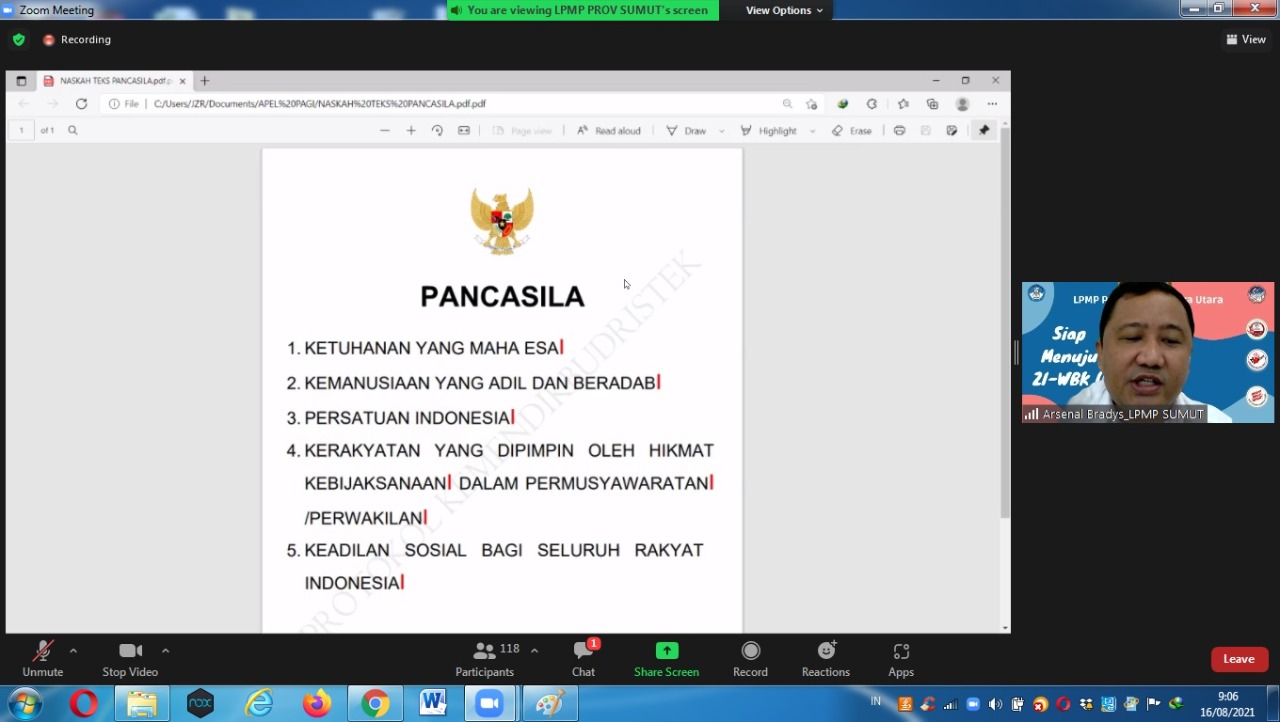Click the tab actions icon left of tab
This screenshot has height=722, width=1280.
point(21,81)
